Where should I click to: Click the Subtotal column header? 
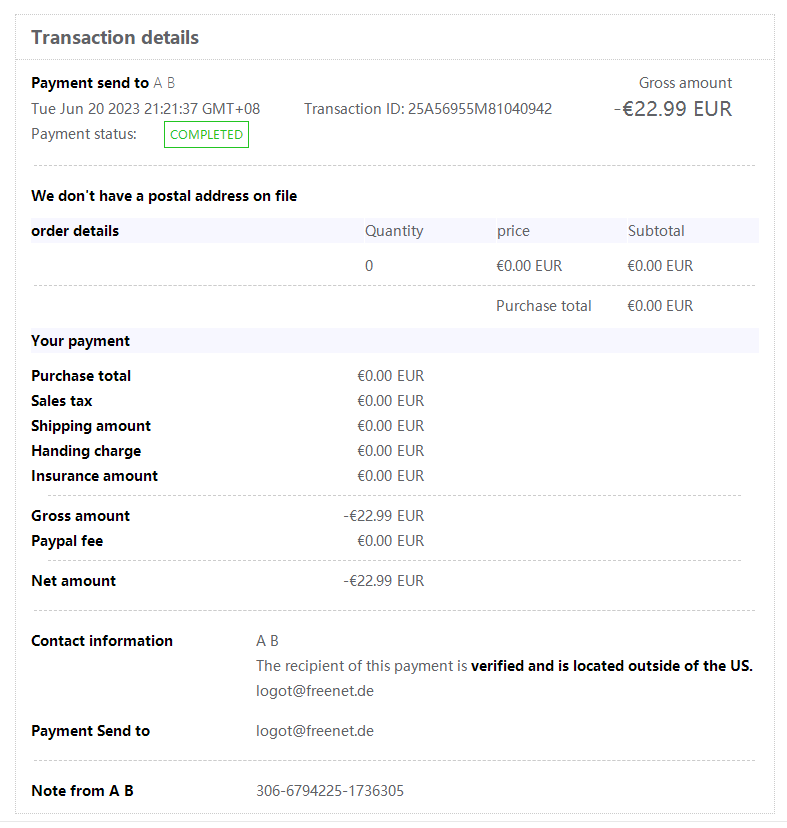click(656, 231)
